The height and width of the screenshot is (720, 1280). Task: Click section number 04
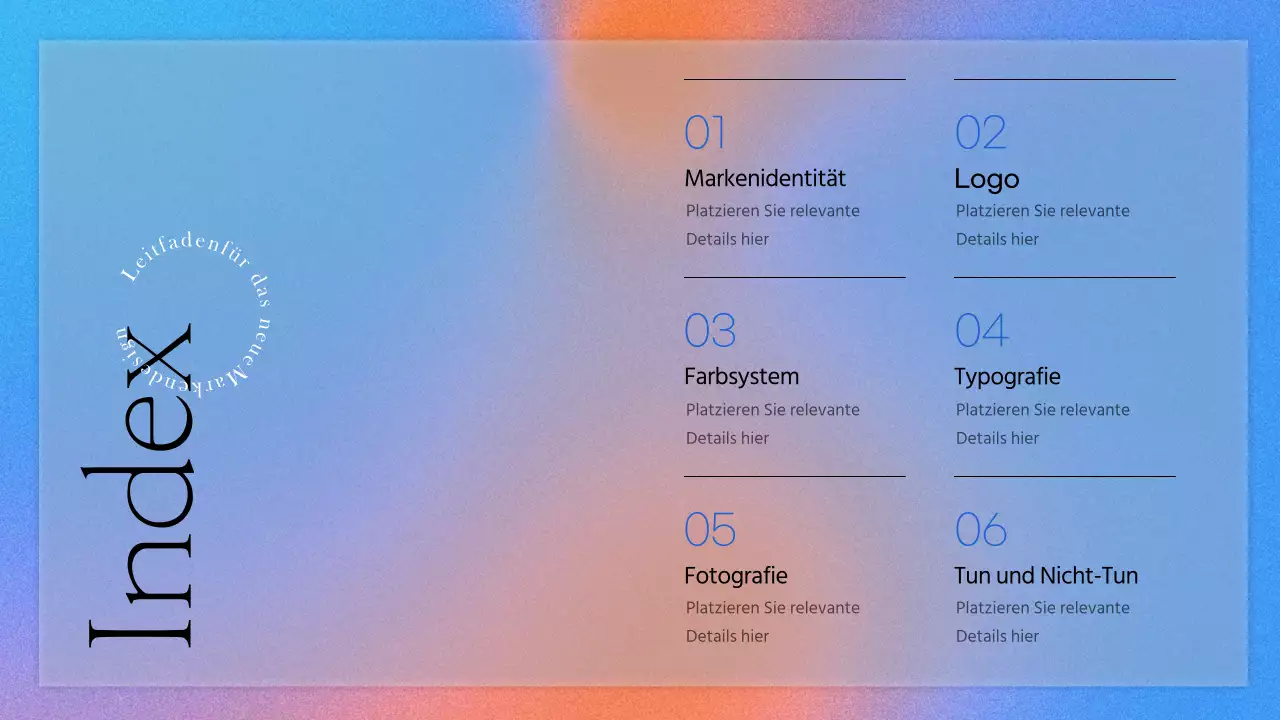point(981,331)
